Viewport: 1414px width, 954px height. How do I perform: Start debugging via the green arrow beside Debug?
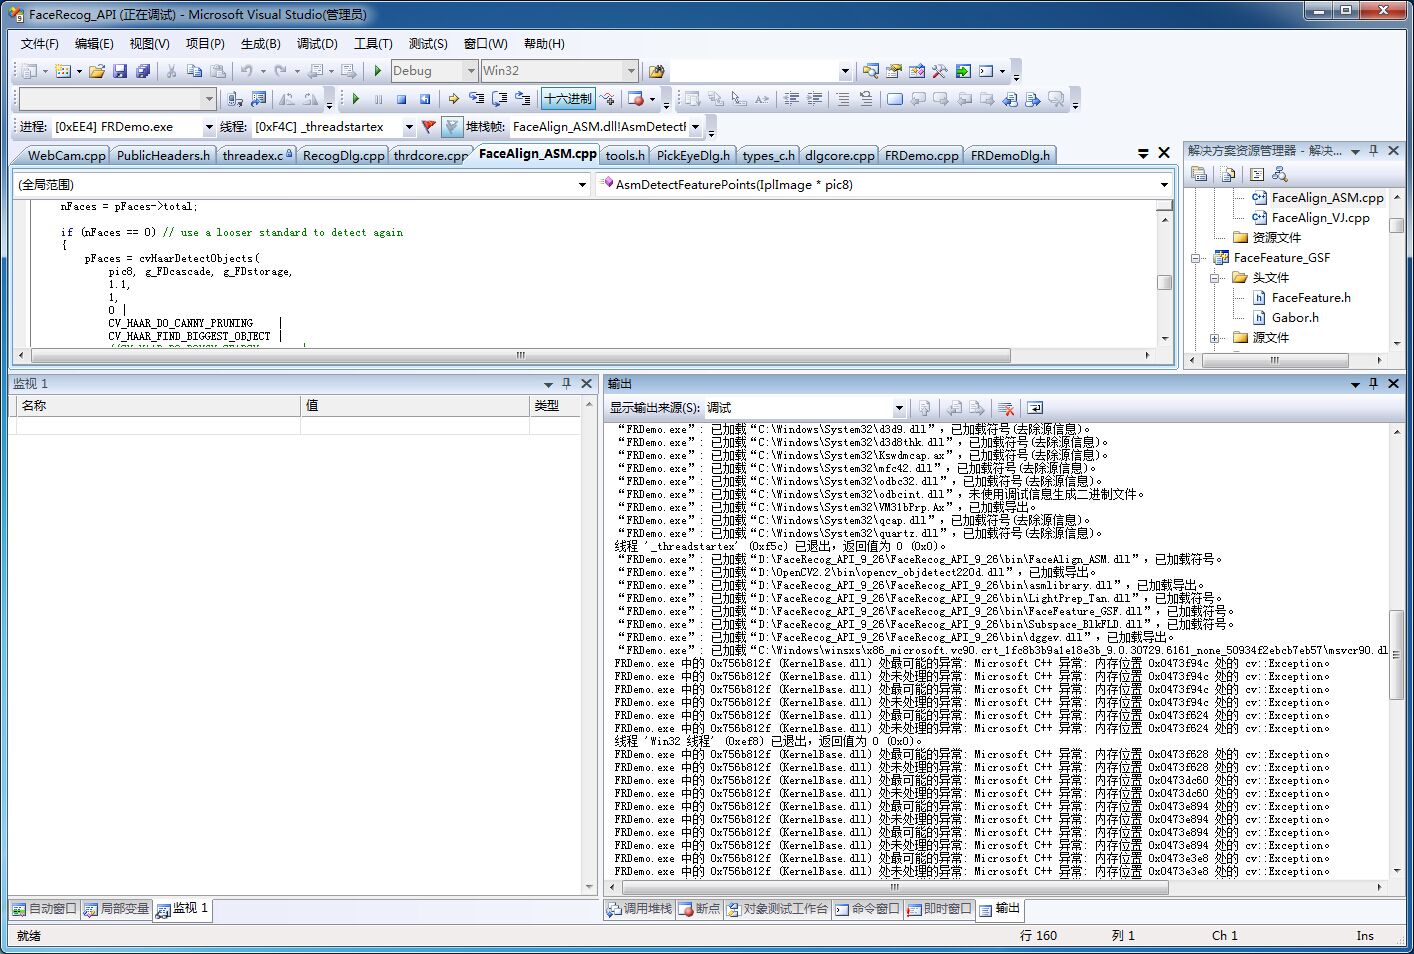tap(377, 71)
